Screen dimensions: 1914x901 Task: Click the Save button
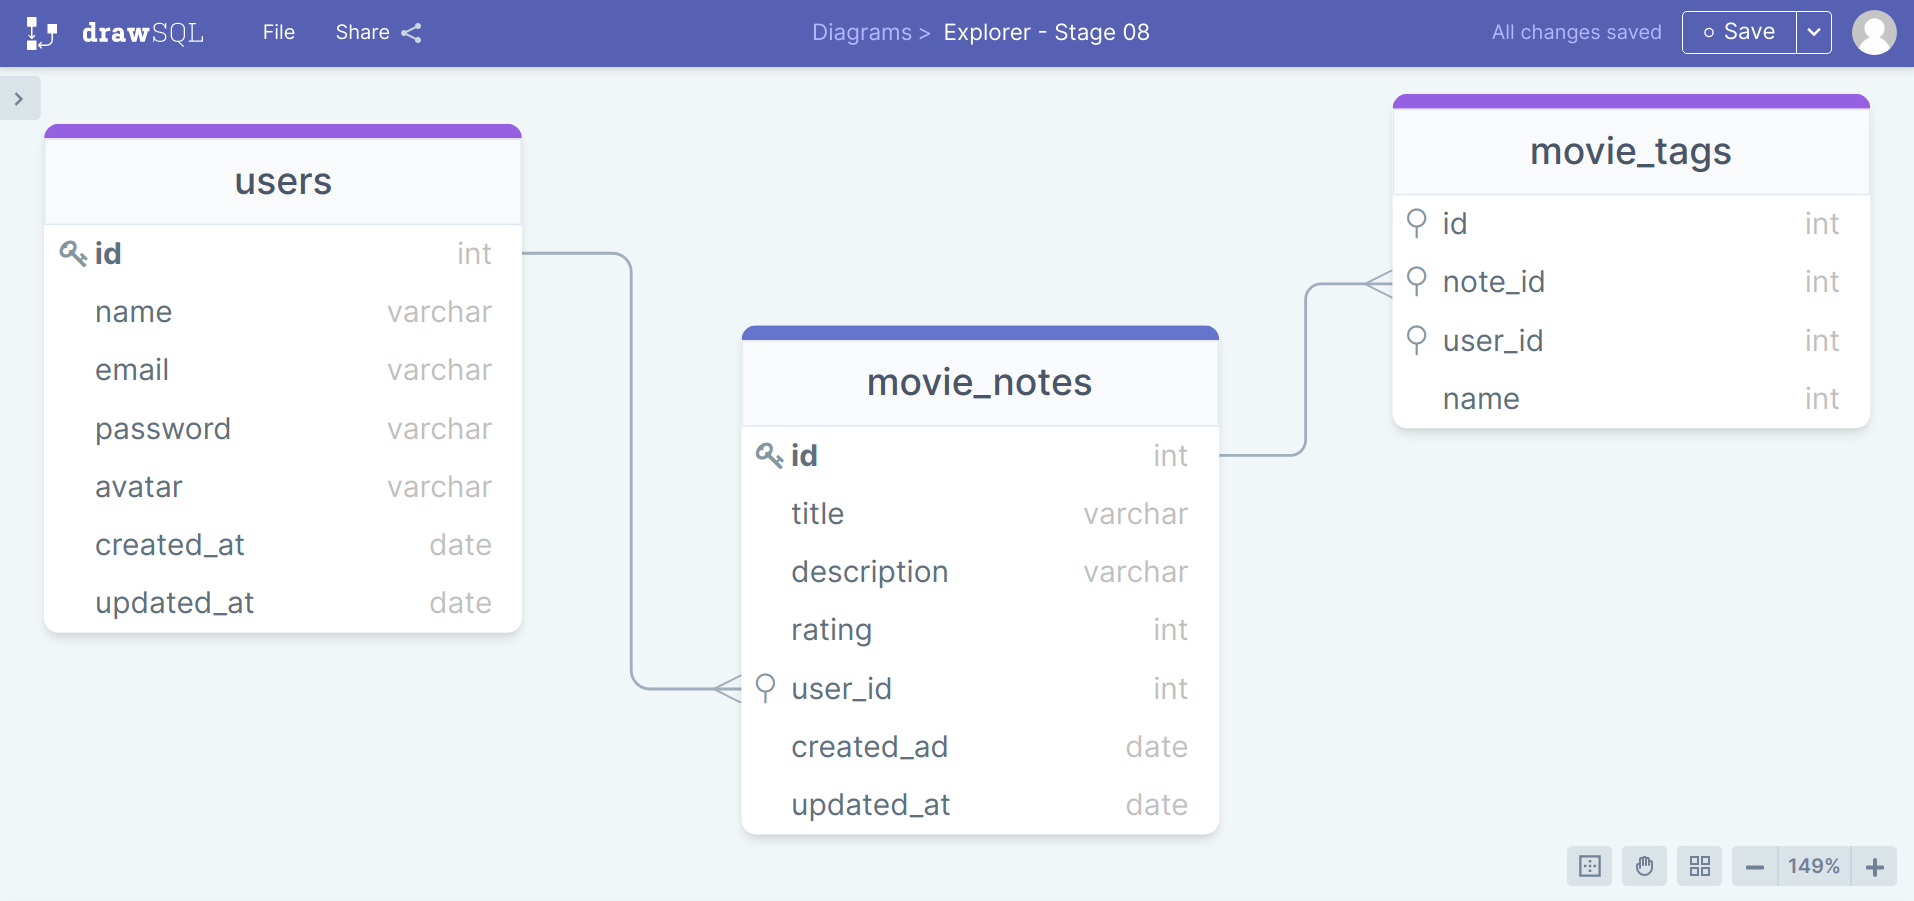click(1740, 32)
